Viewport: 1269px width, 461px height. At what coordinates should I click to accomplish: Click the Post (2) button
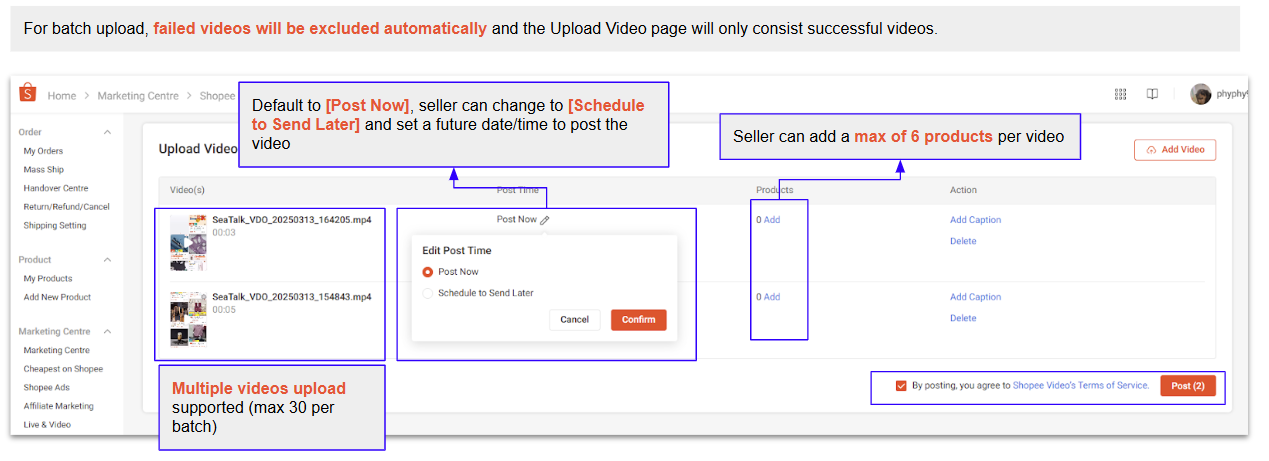click(x=1187, y=386)
